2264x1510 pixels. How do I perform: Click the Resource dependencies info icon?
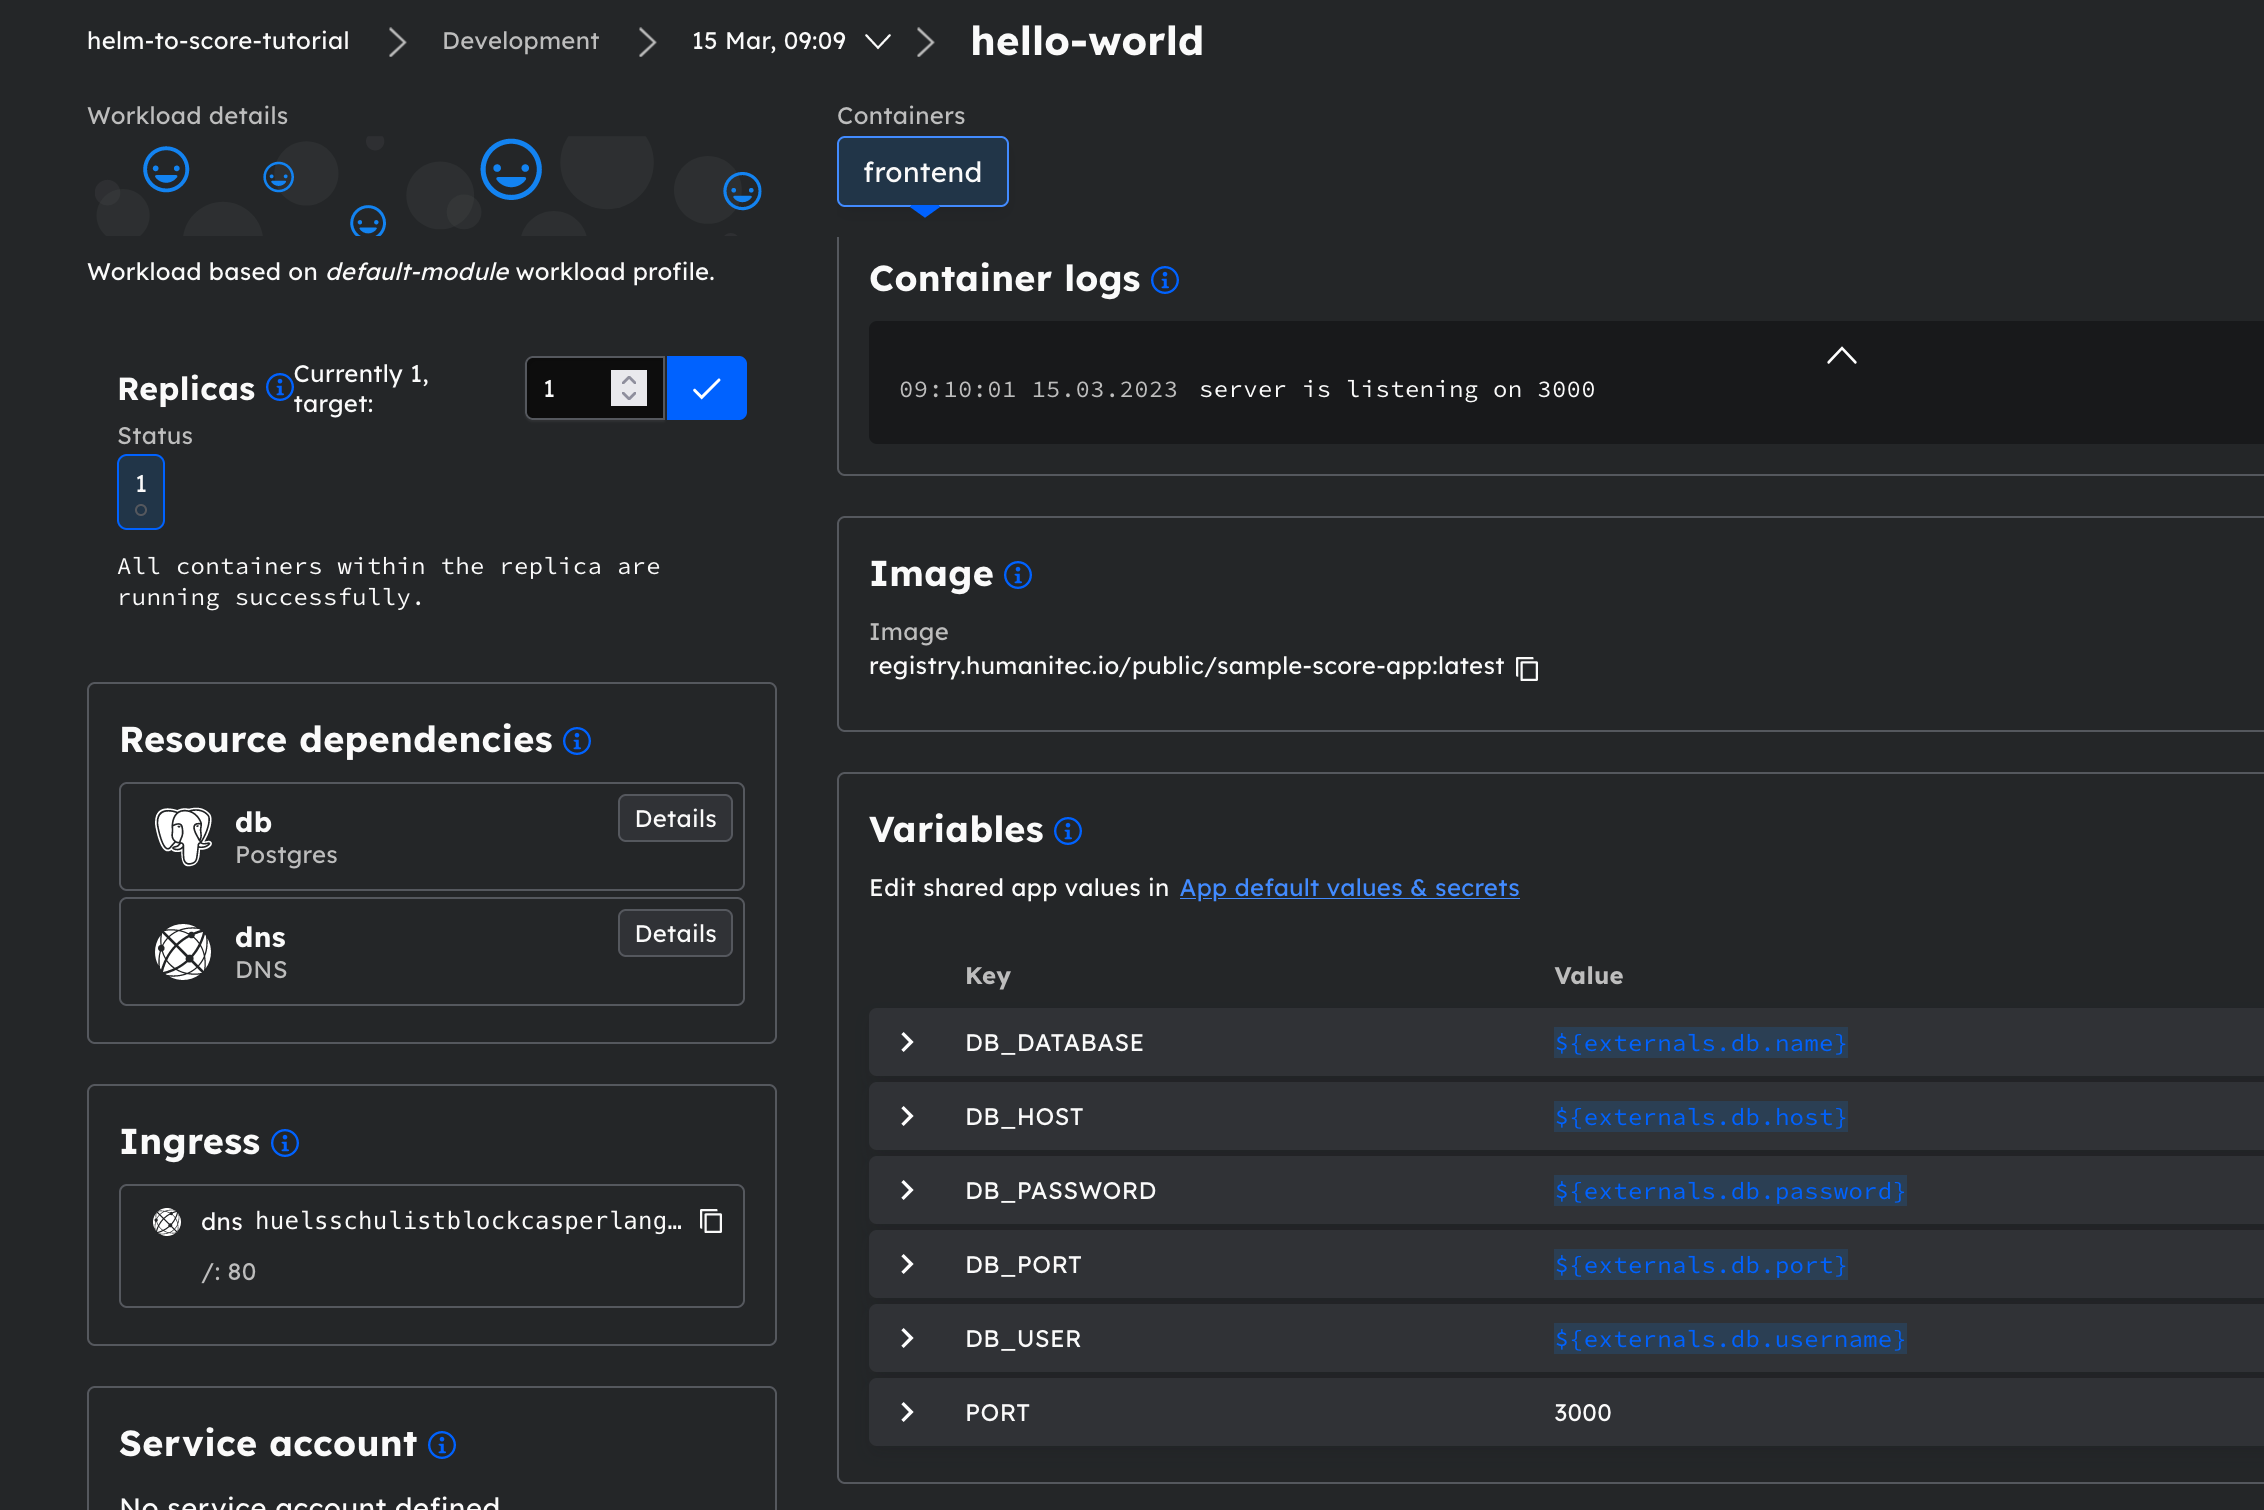577,741
